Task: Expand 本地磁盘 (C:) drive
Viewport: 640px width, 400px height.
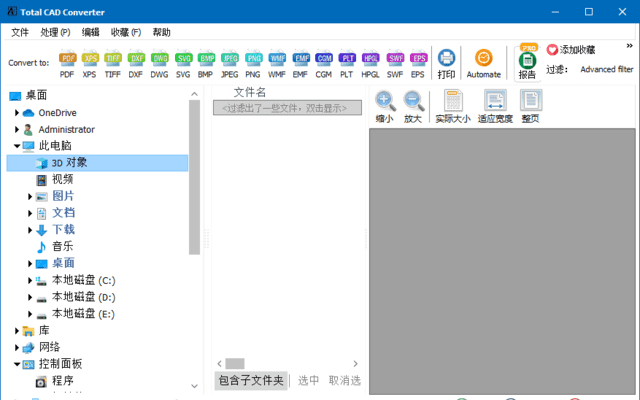Action: click(x=30, y=280)
